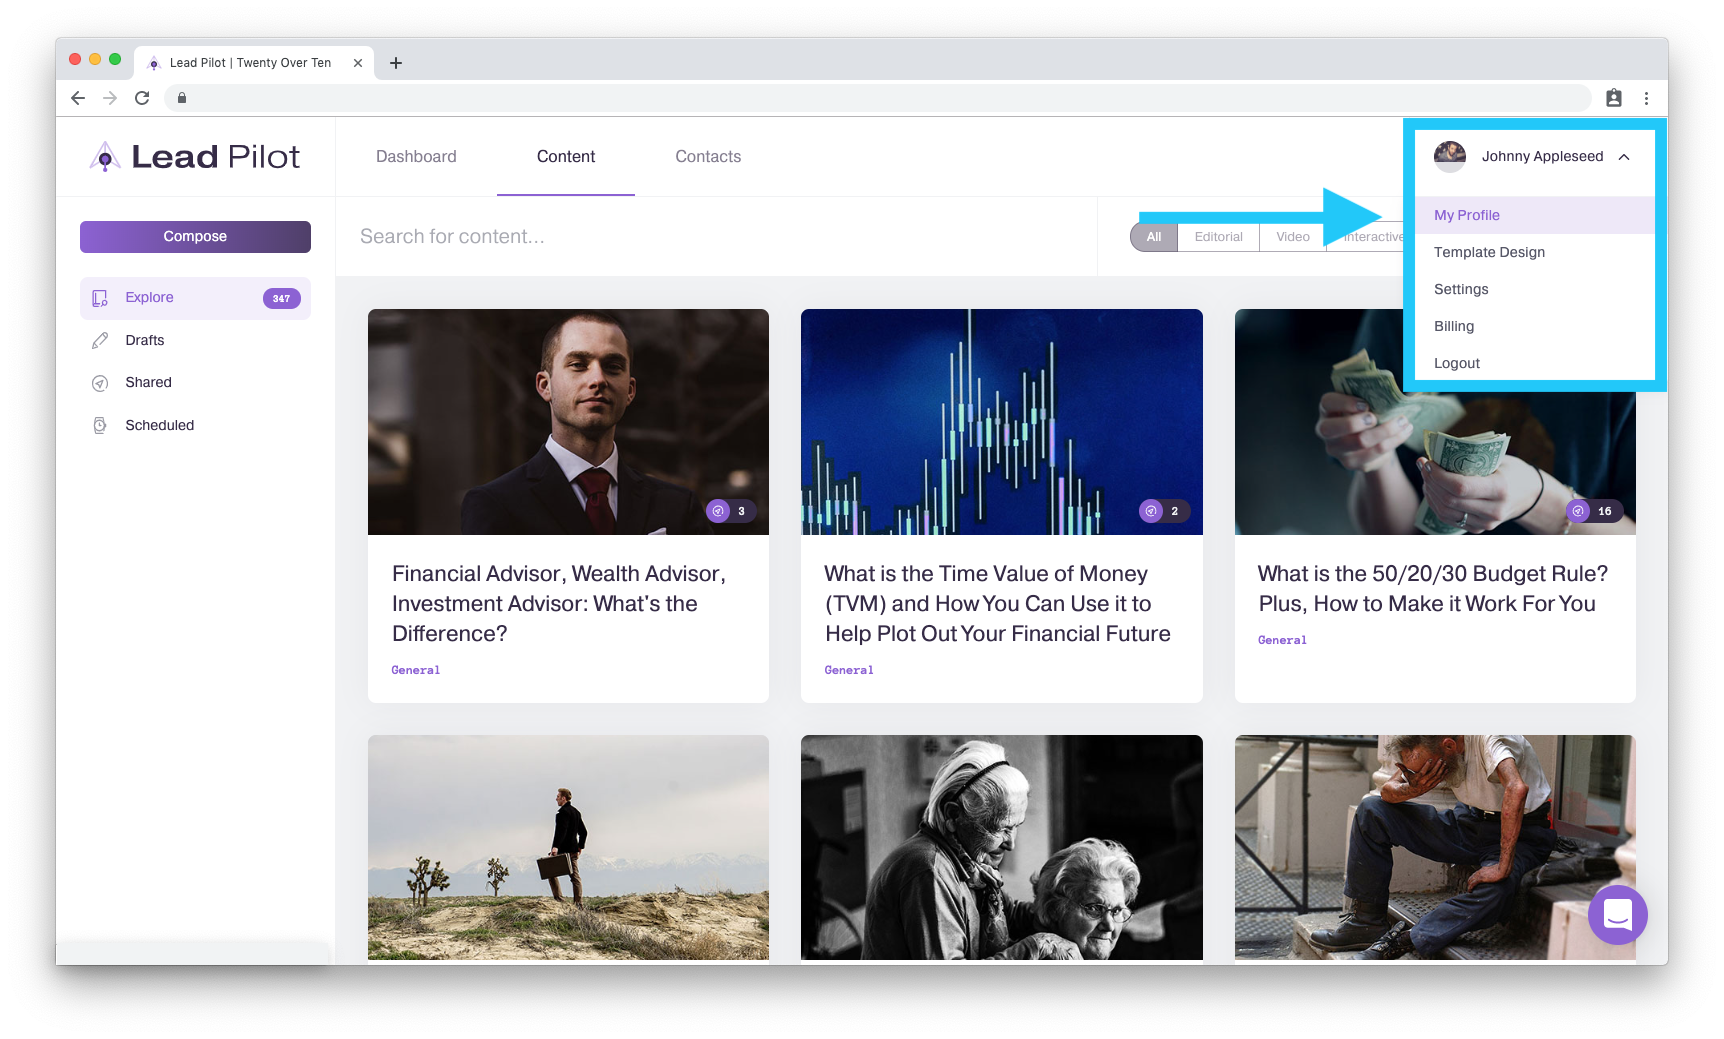Screen dimensions: 1724x1039
Task: Open a new browser tab
Action: click(x=396, y=63)
